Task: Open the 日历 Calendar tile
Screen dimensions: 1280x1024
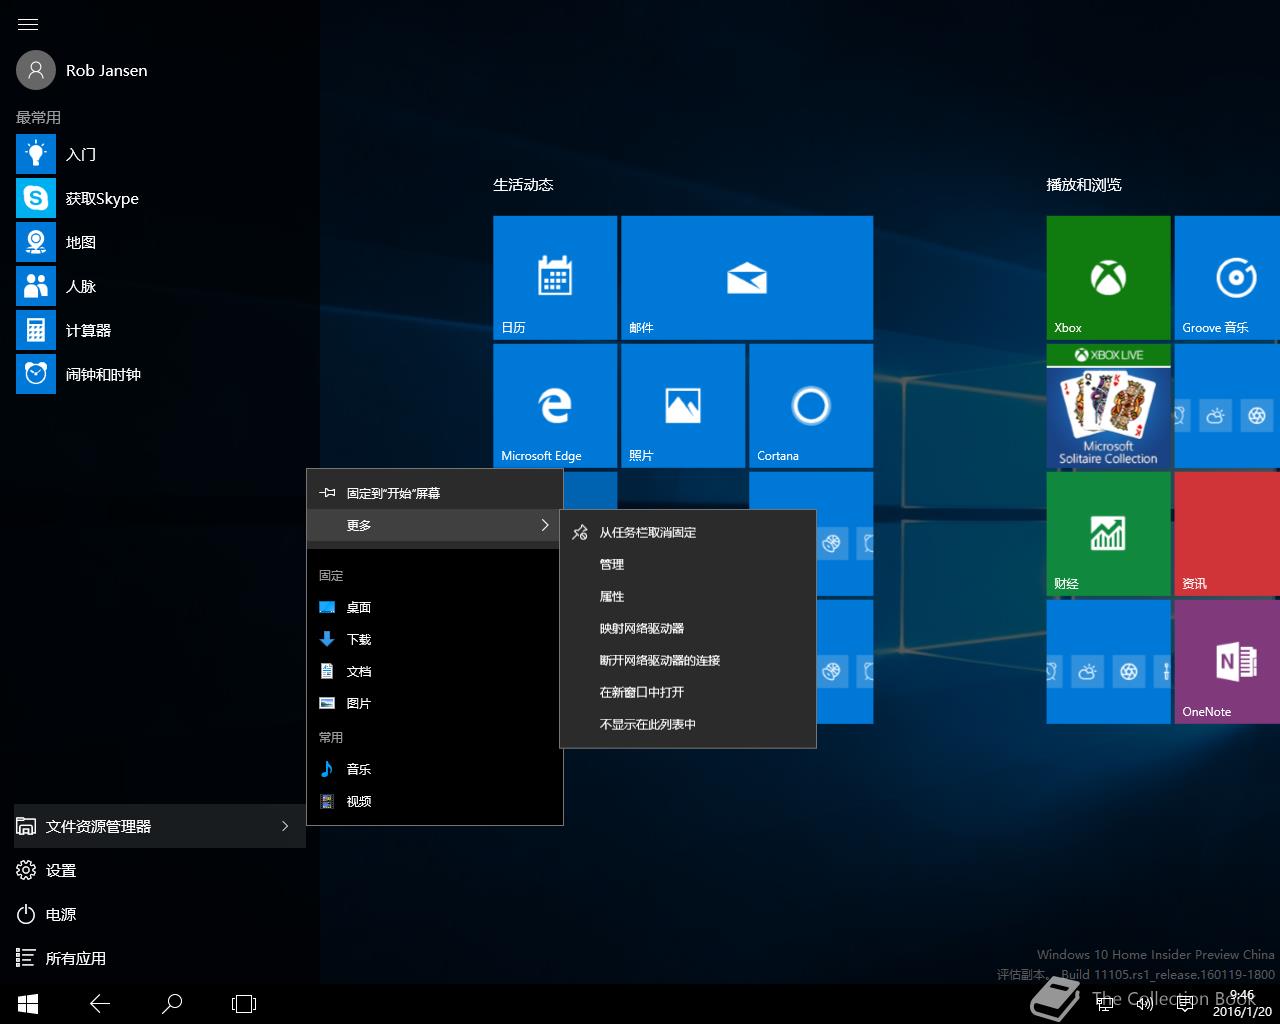Action: 555,278
